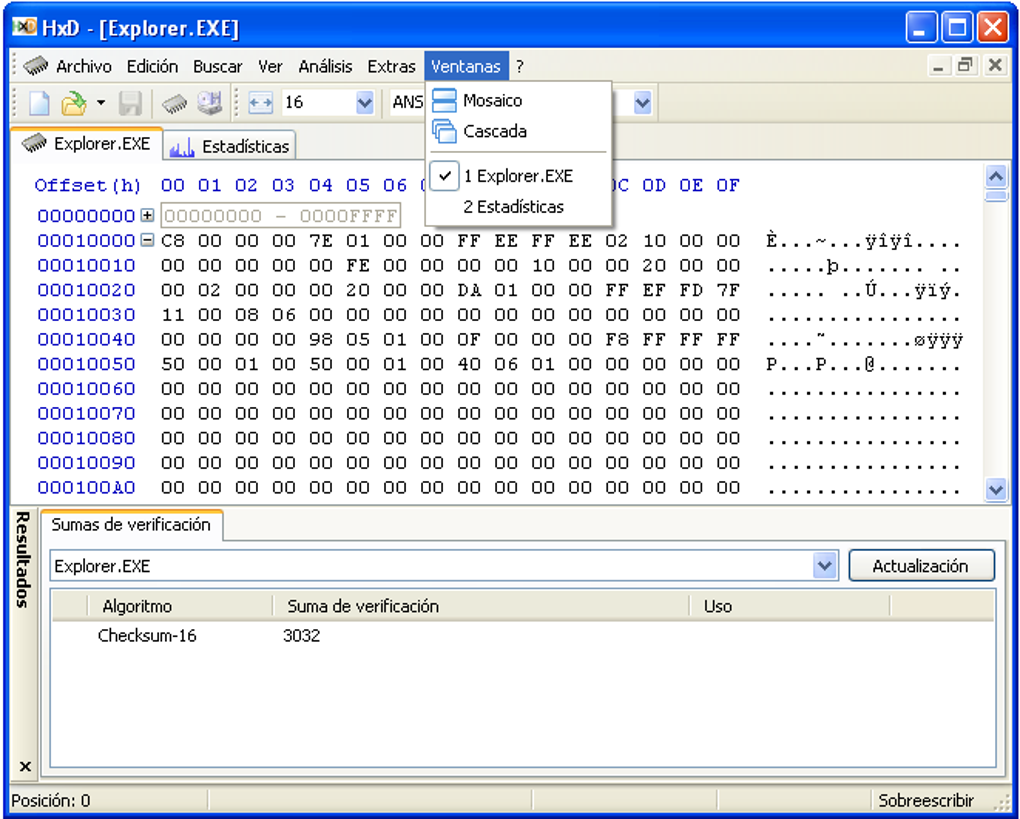Click the Save floppy disk icon
The height and width of the screenshot is (819, 1020).
tap(130, 102)
